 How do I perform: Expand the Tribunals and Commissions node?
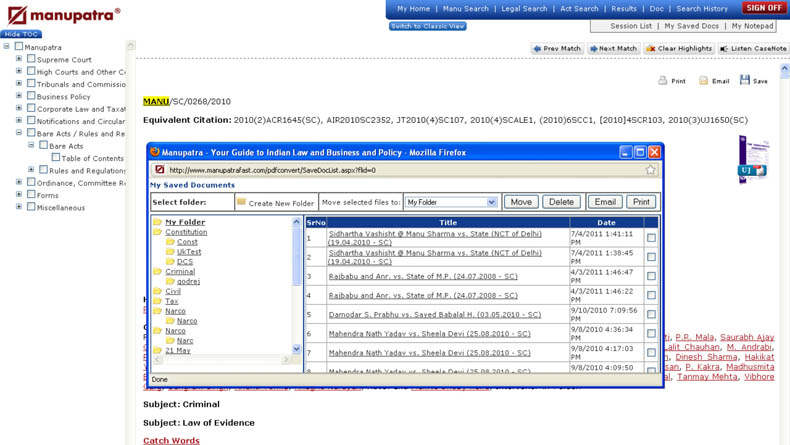(19, 83)
